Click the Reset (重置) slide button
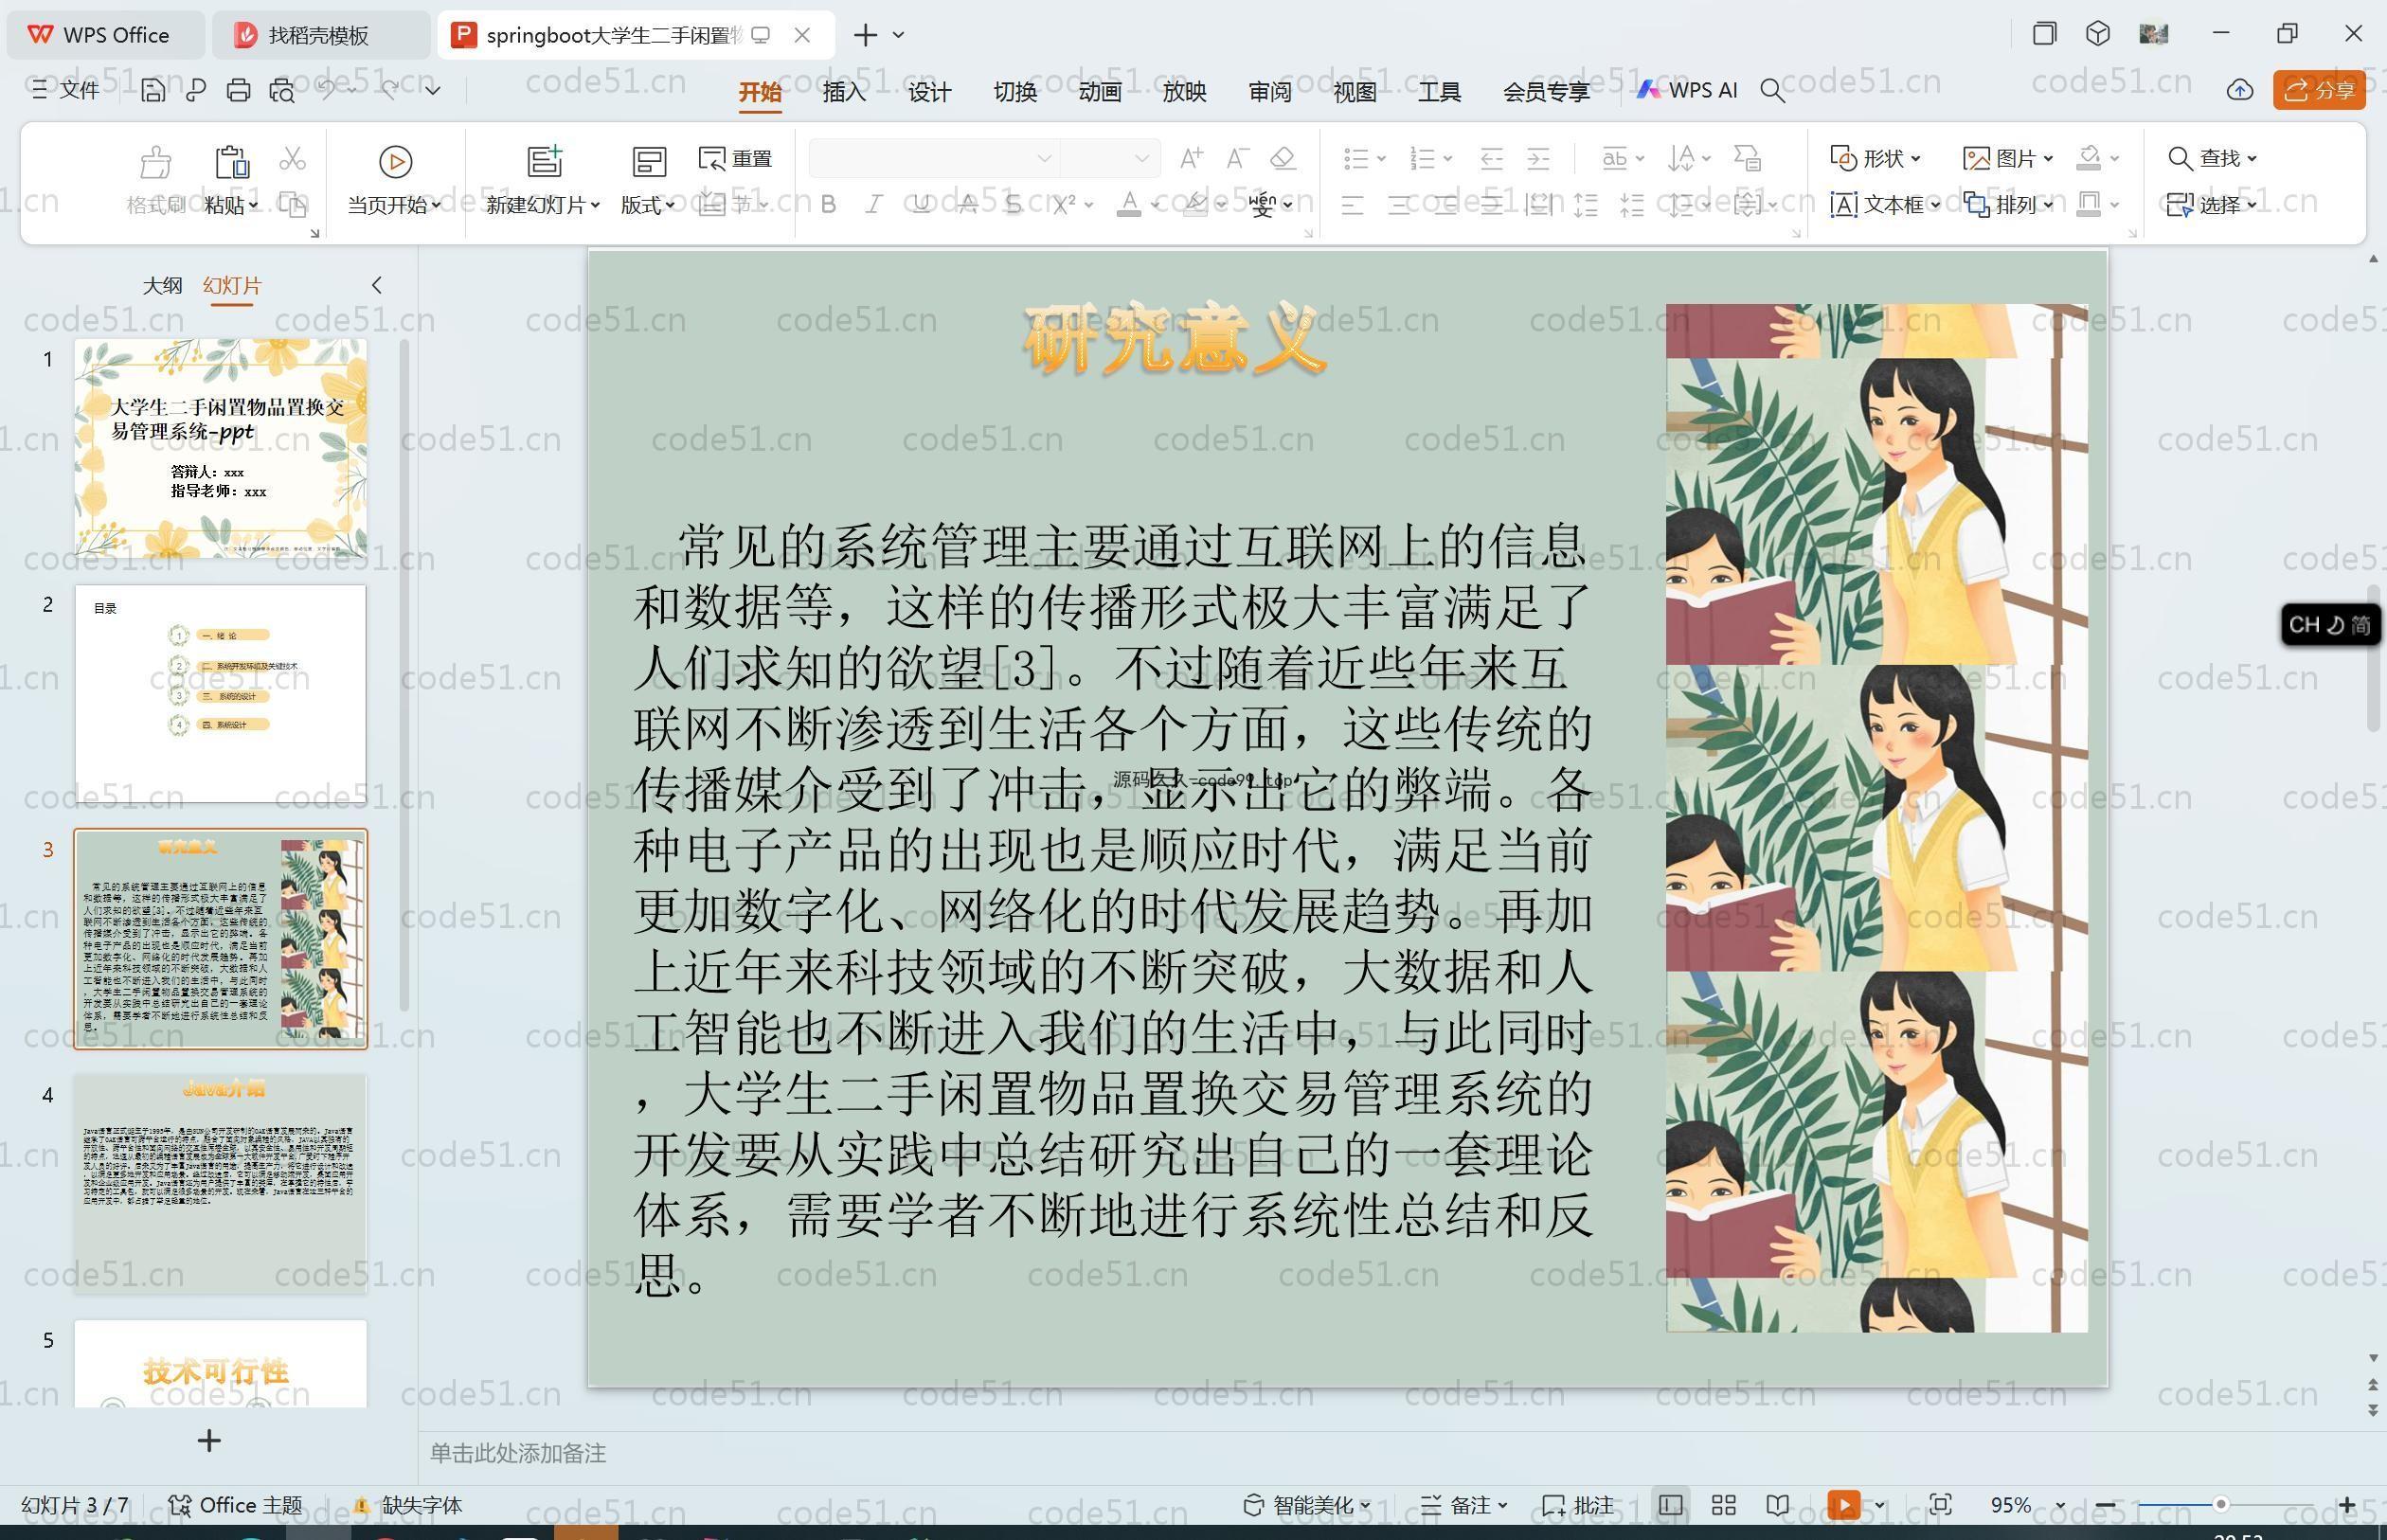Screen dimensions: 2387x1540 (736, 158)
